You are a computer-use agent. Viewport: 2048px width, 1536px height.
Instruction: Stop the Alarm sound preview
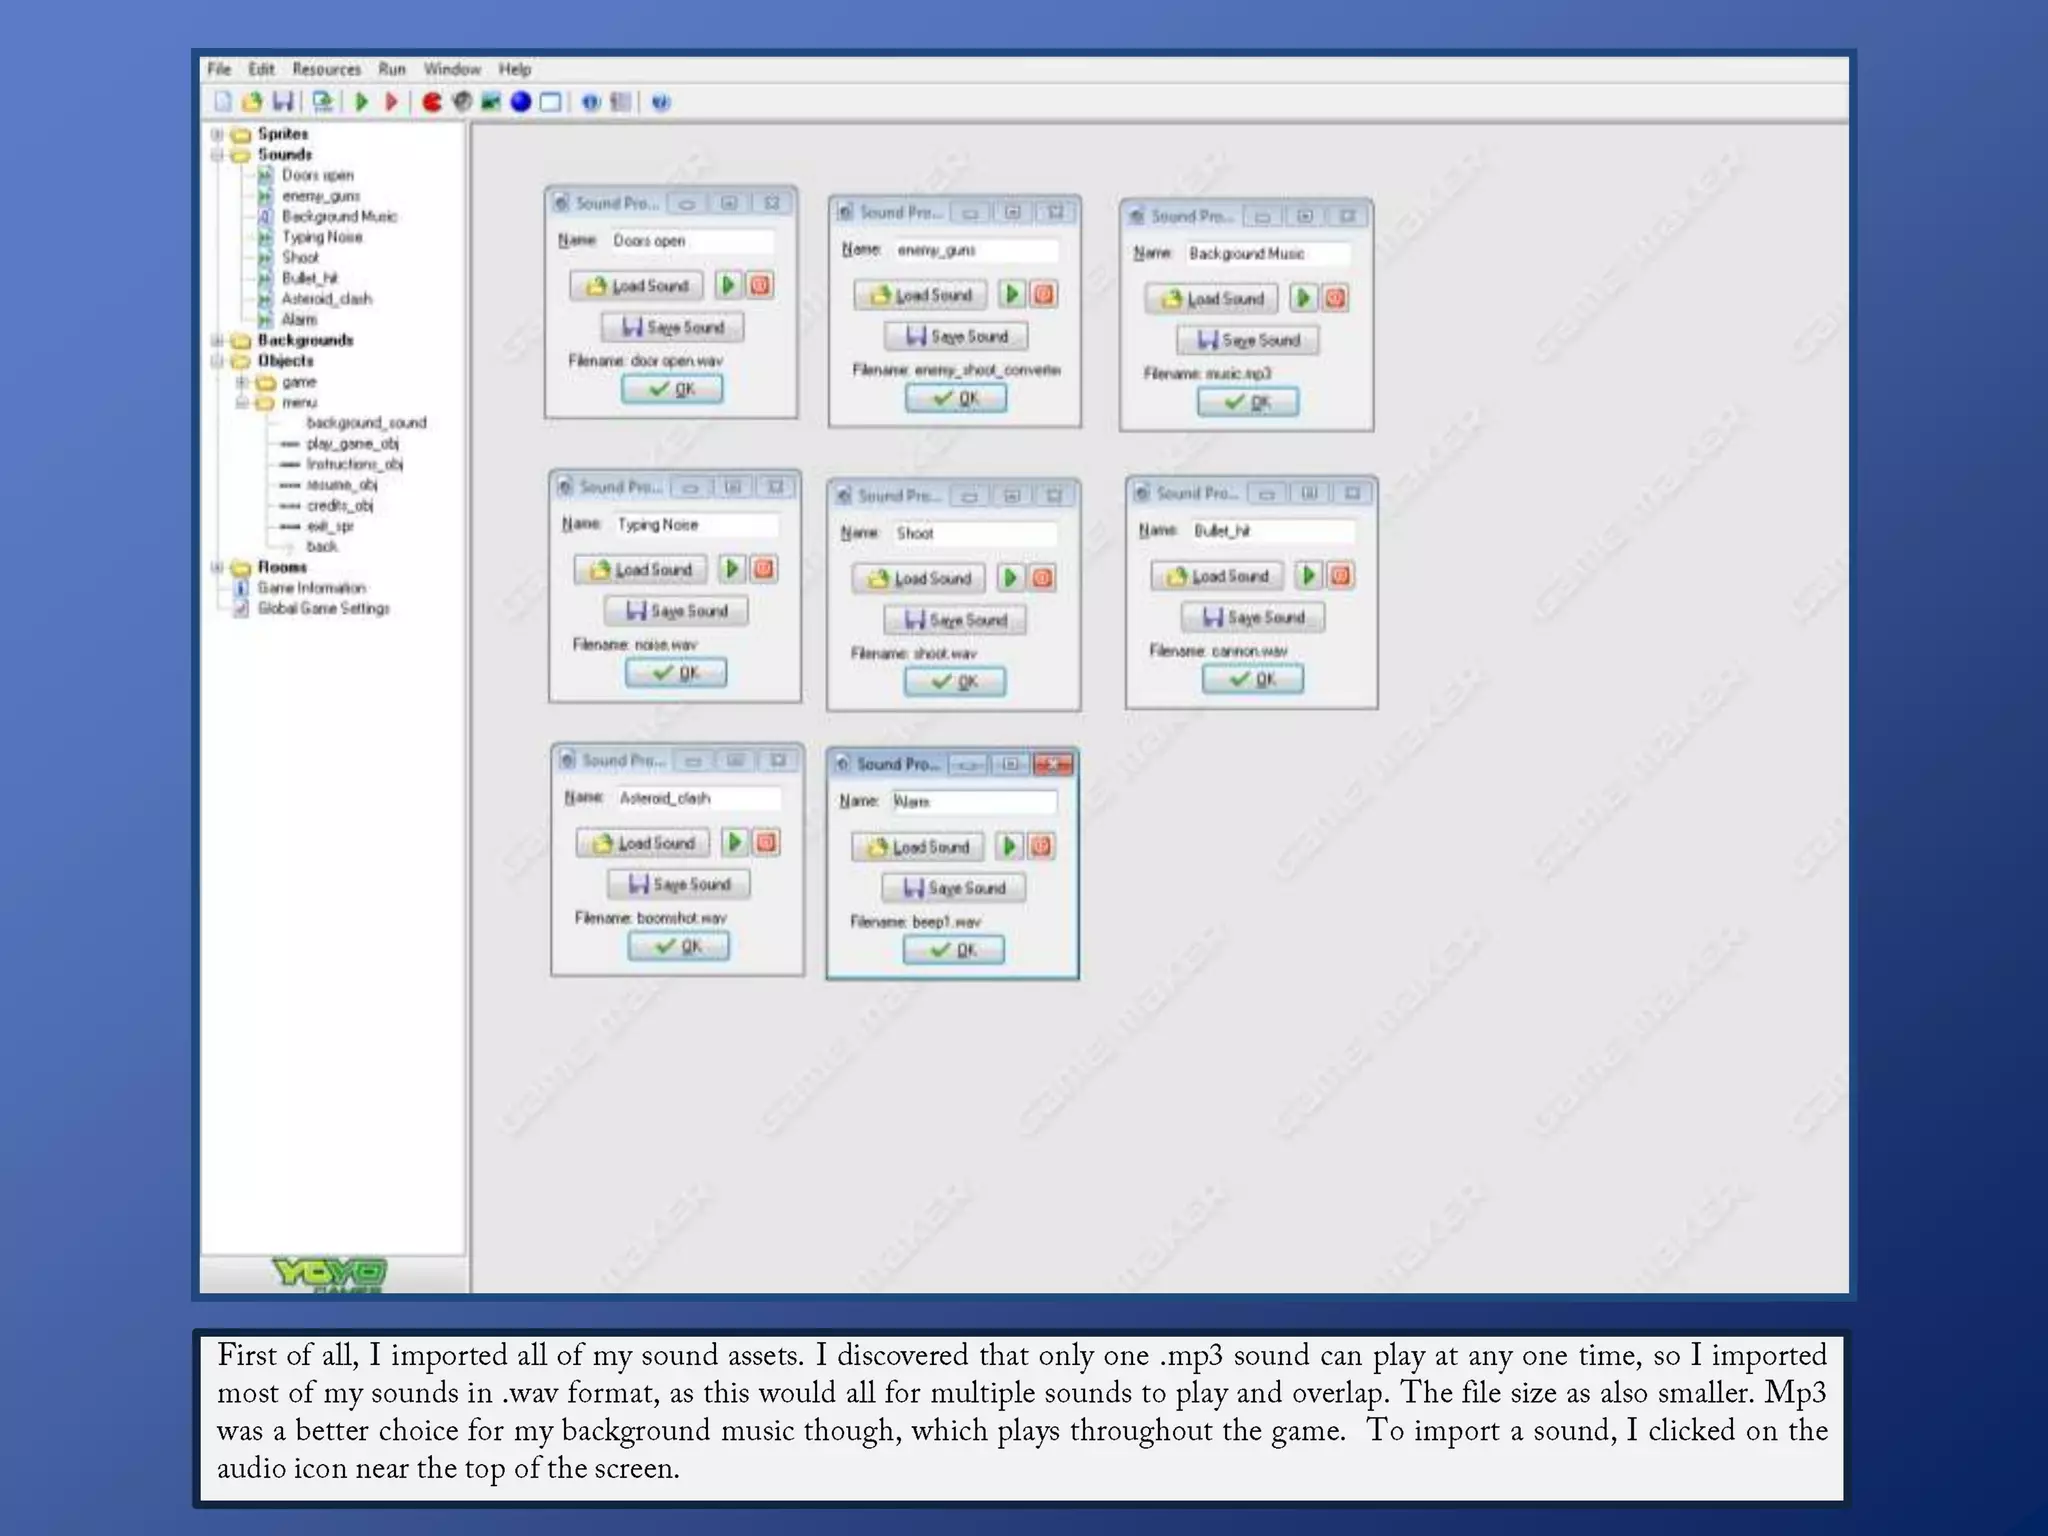tap(1041, 847)
